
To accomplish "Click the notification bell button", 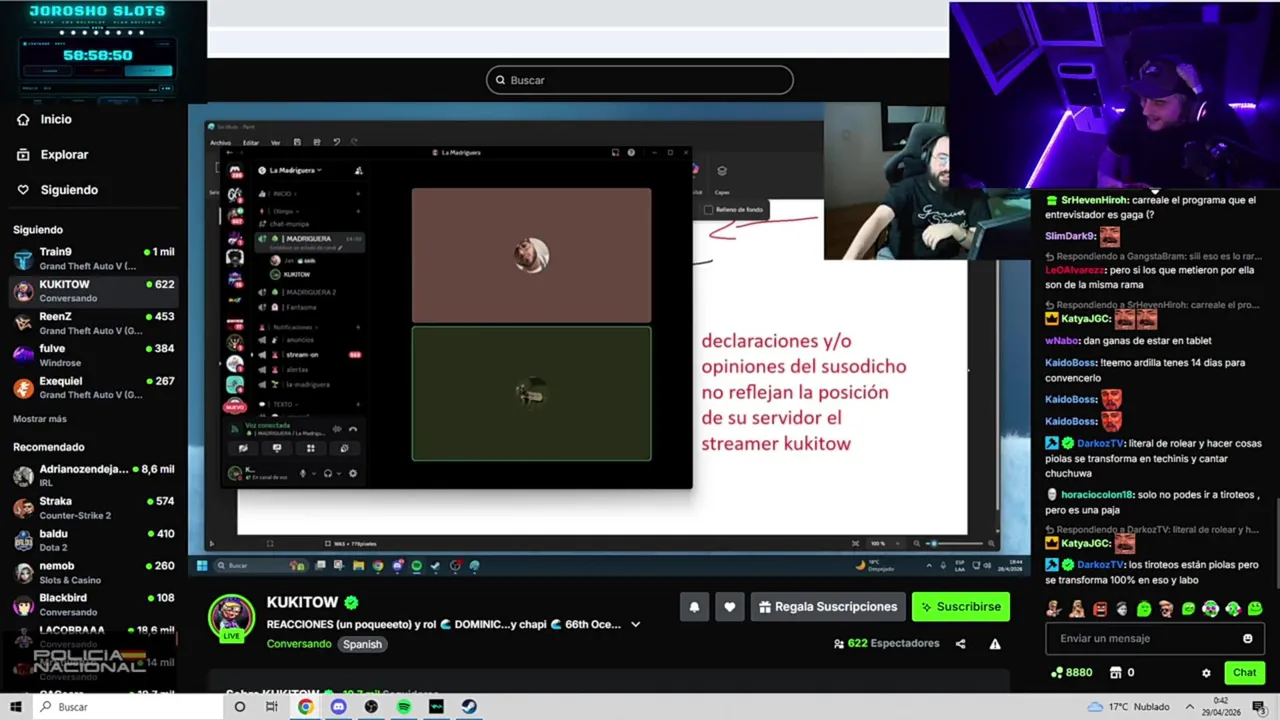I will (x=694, y=607).
